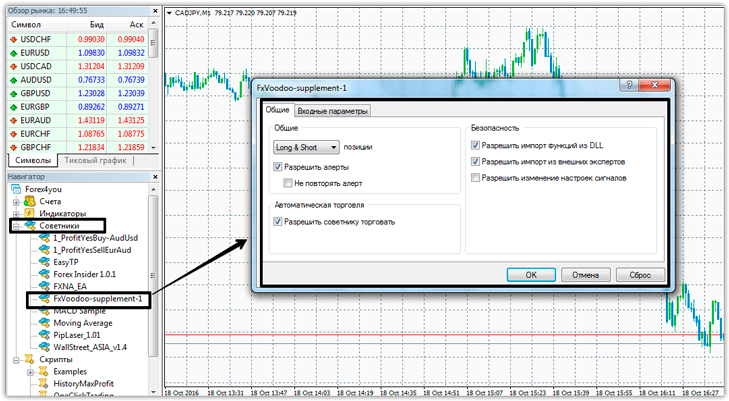Screen dimensions: 729x401
Task: Toggle 'Разрешить импорт функций из DLL' checkbox
Action: 475,144
